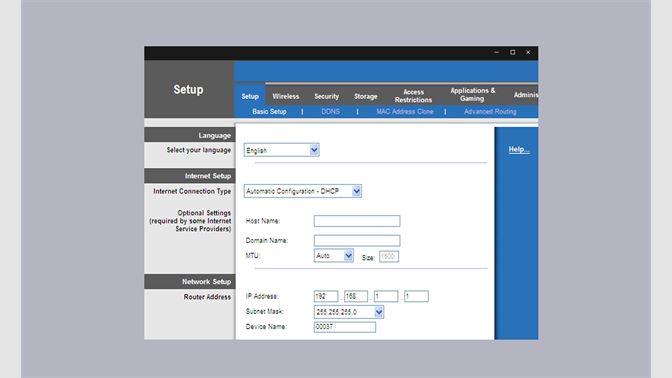Open the Access Restrictions tab

coord(413,96)
